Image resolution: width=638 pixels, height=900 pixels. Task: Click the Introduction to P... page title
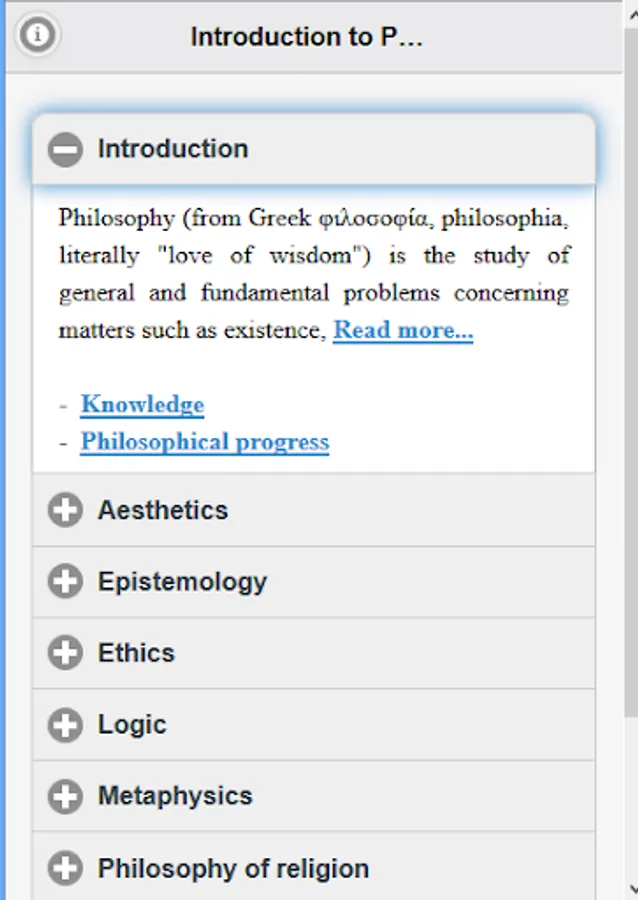(307, 37)
